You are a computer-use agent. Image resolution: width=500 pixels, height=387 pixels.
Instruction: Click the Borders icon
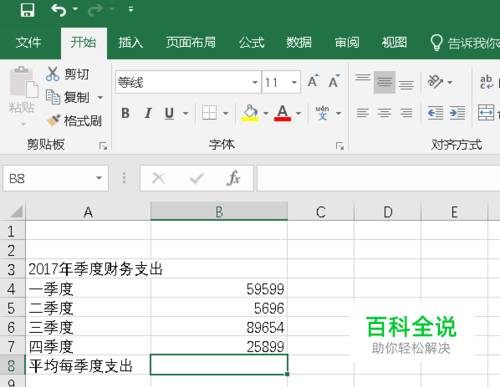[x=209, y=113]
